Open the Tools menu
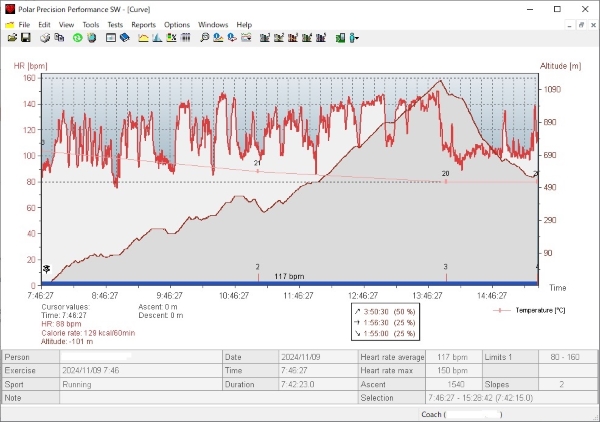Image resolution: width=600 pixels, height=422 pixels. point(91,24)
